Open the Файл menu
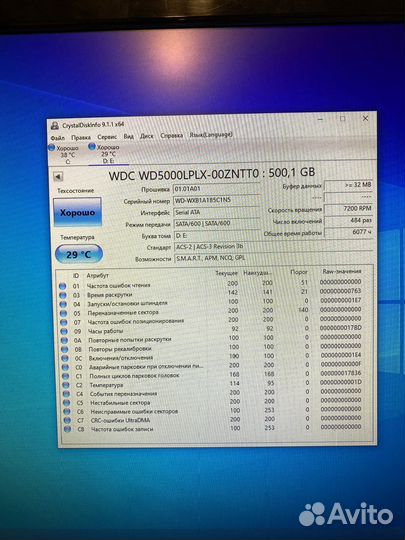 click(x=58, y=138)
